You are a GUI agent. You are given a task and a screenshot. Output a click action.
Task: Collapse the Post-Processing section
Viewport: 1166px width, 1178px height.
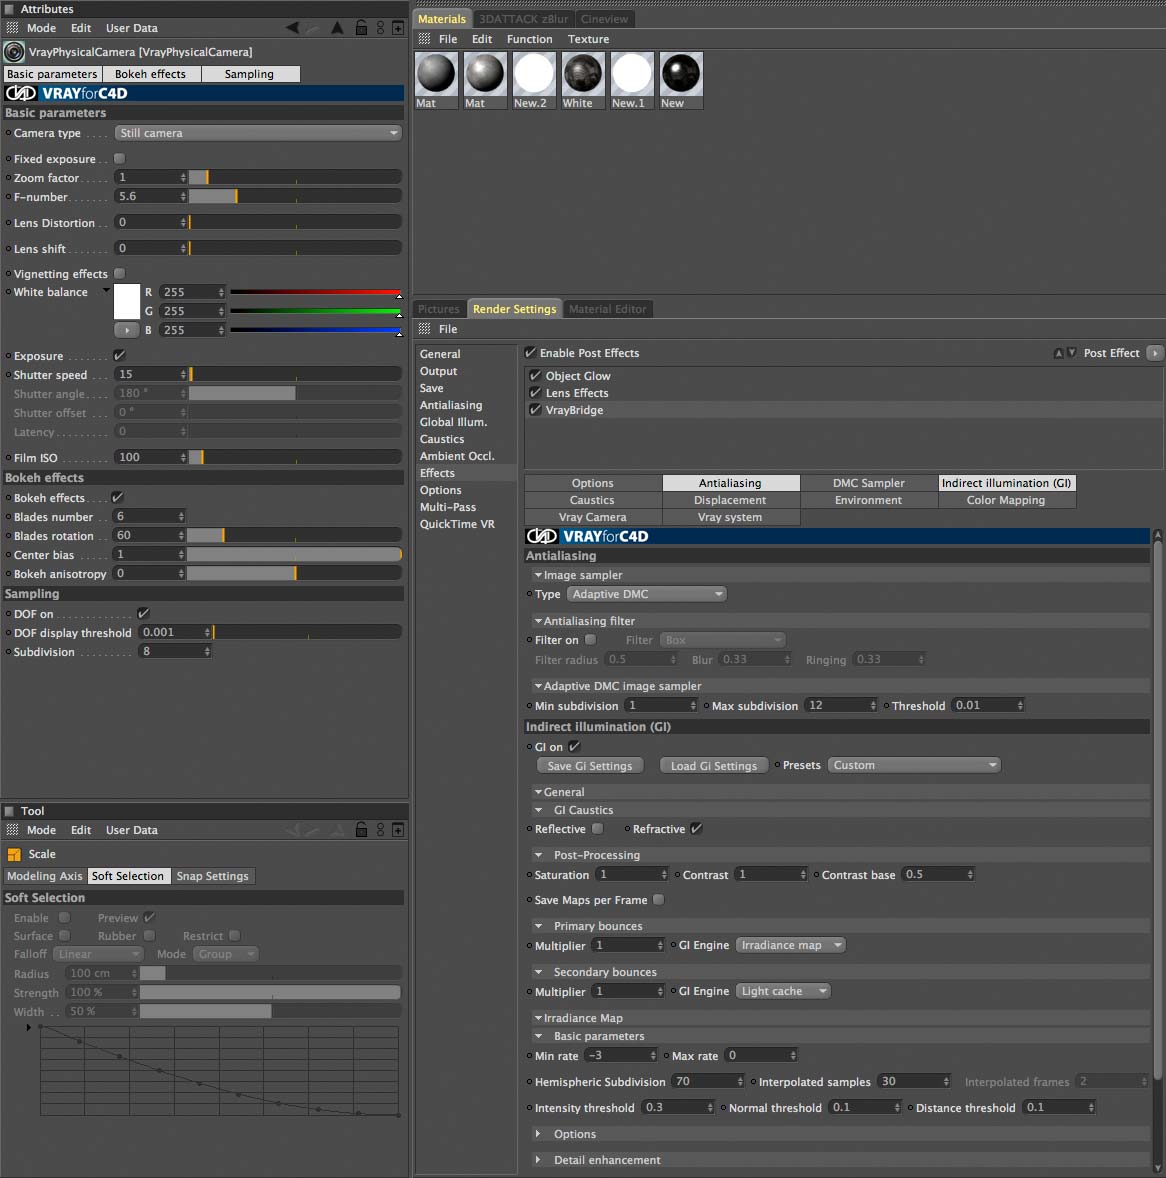[538, 855]
